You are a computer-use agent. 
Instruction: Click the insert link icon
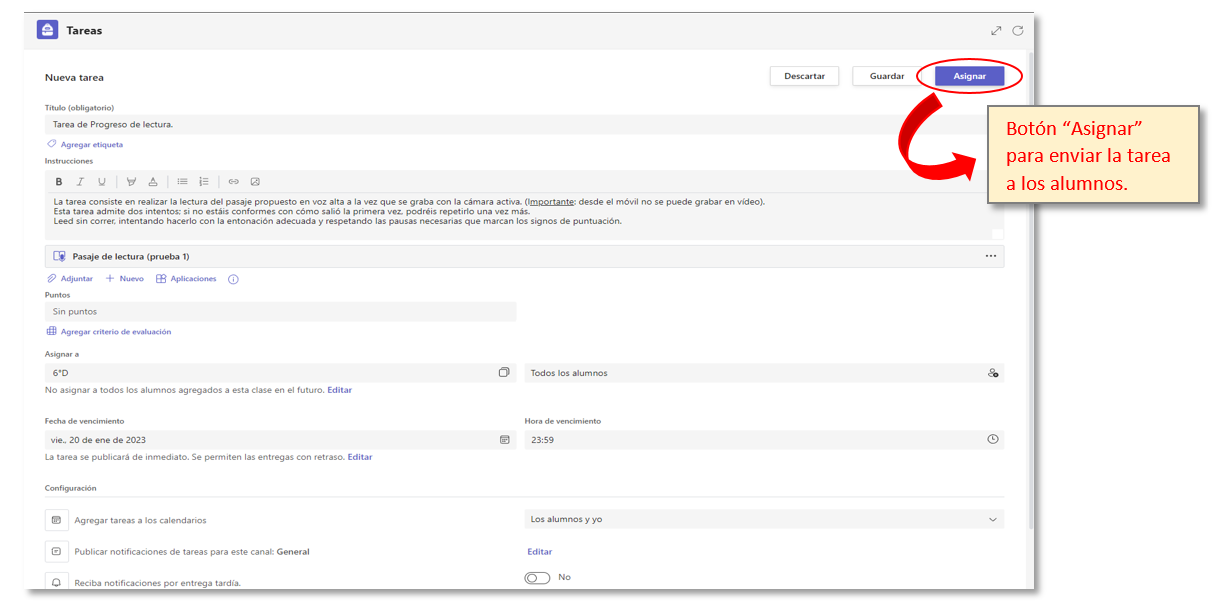coord(233,182)
